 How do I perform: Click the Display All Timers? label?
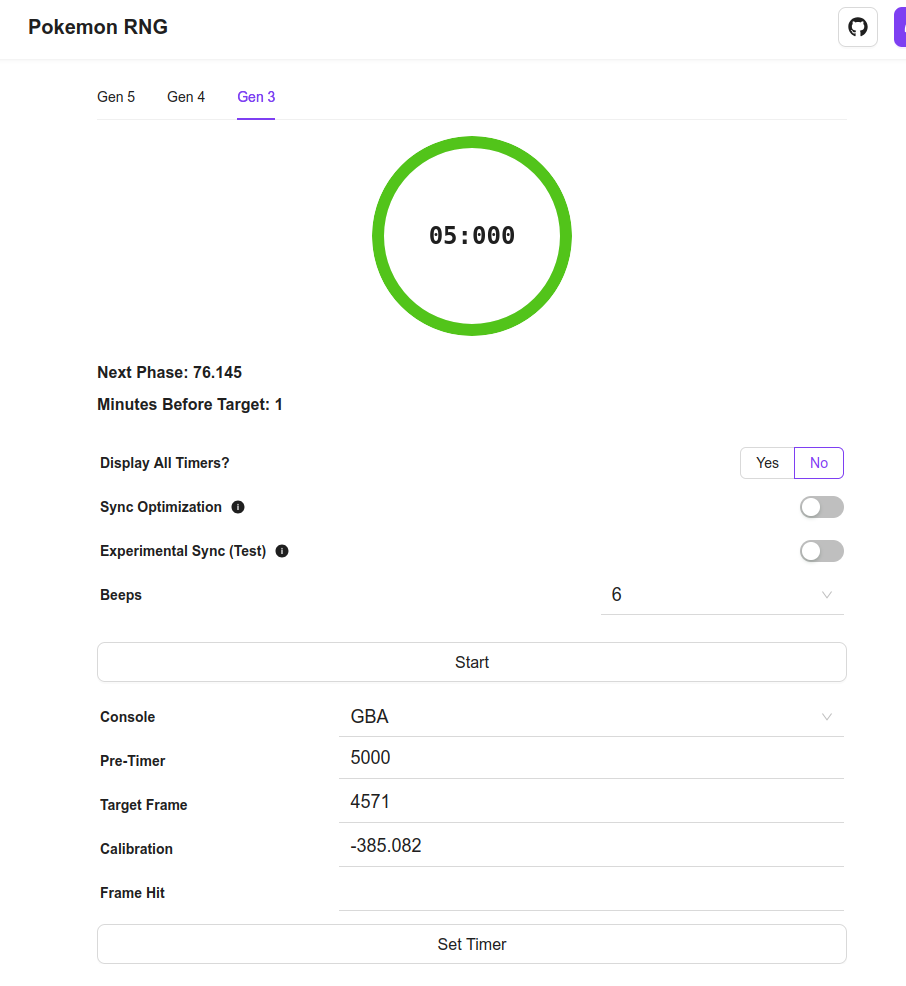click(165, 463)
